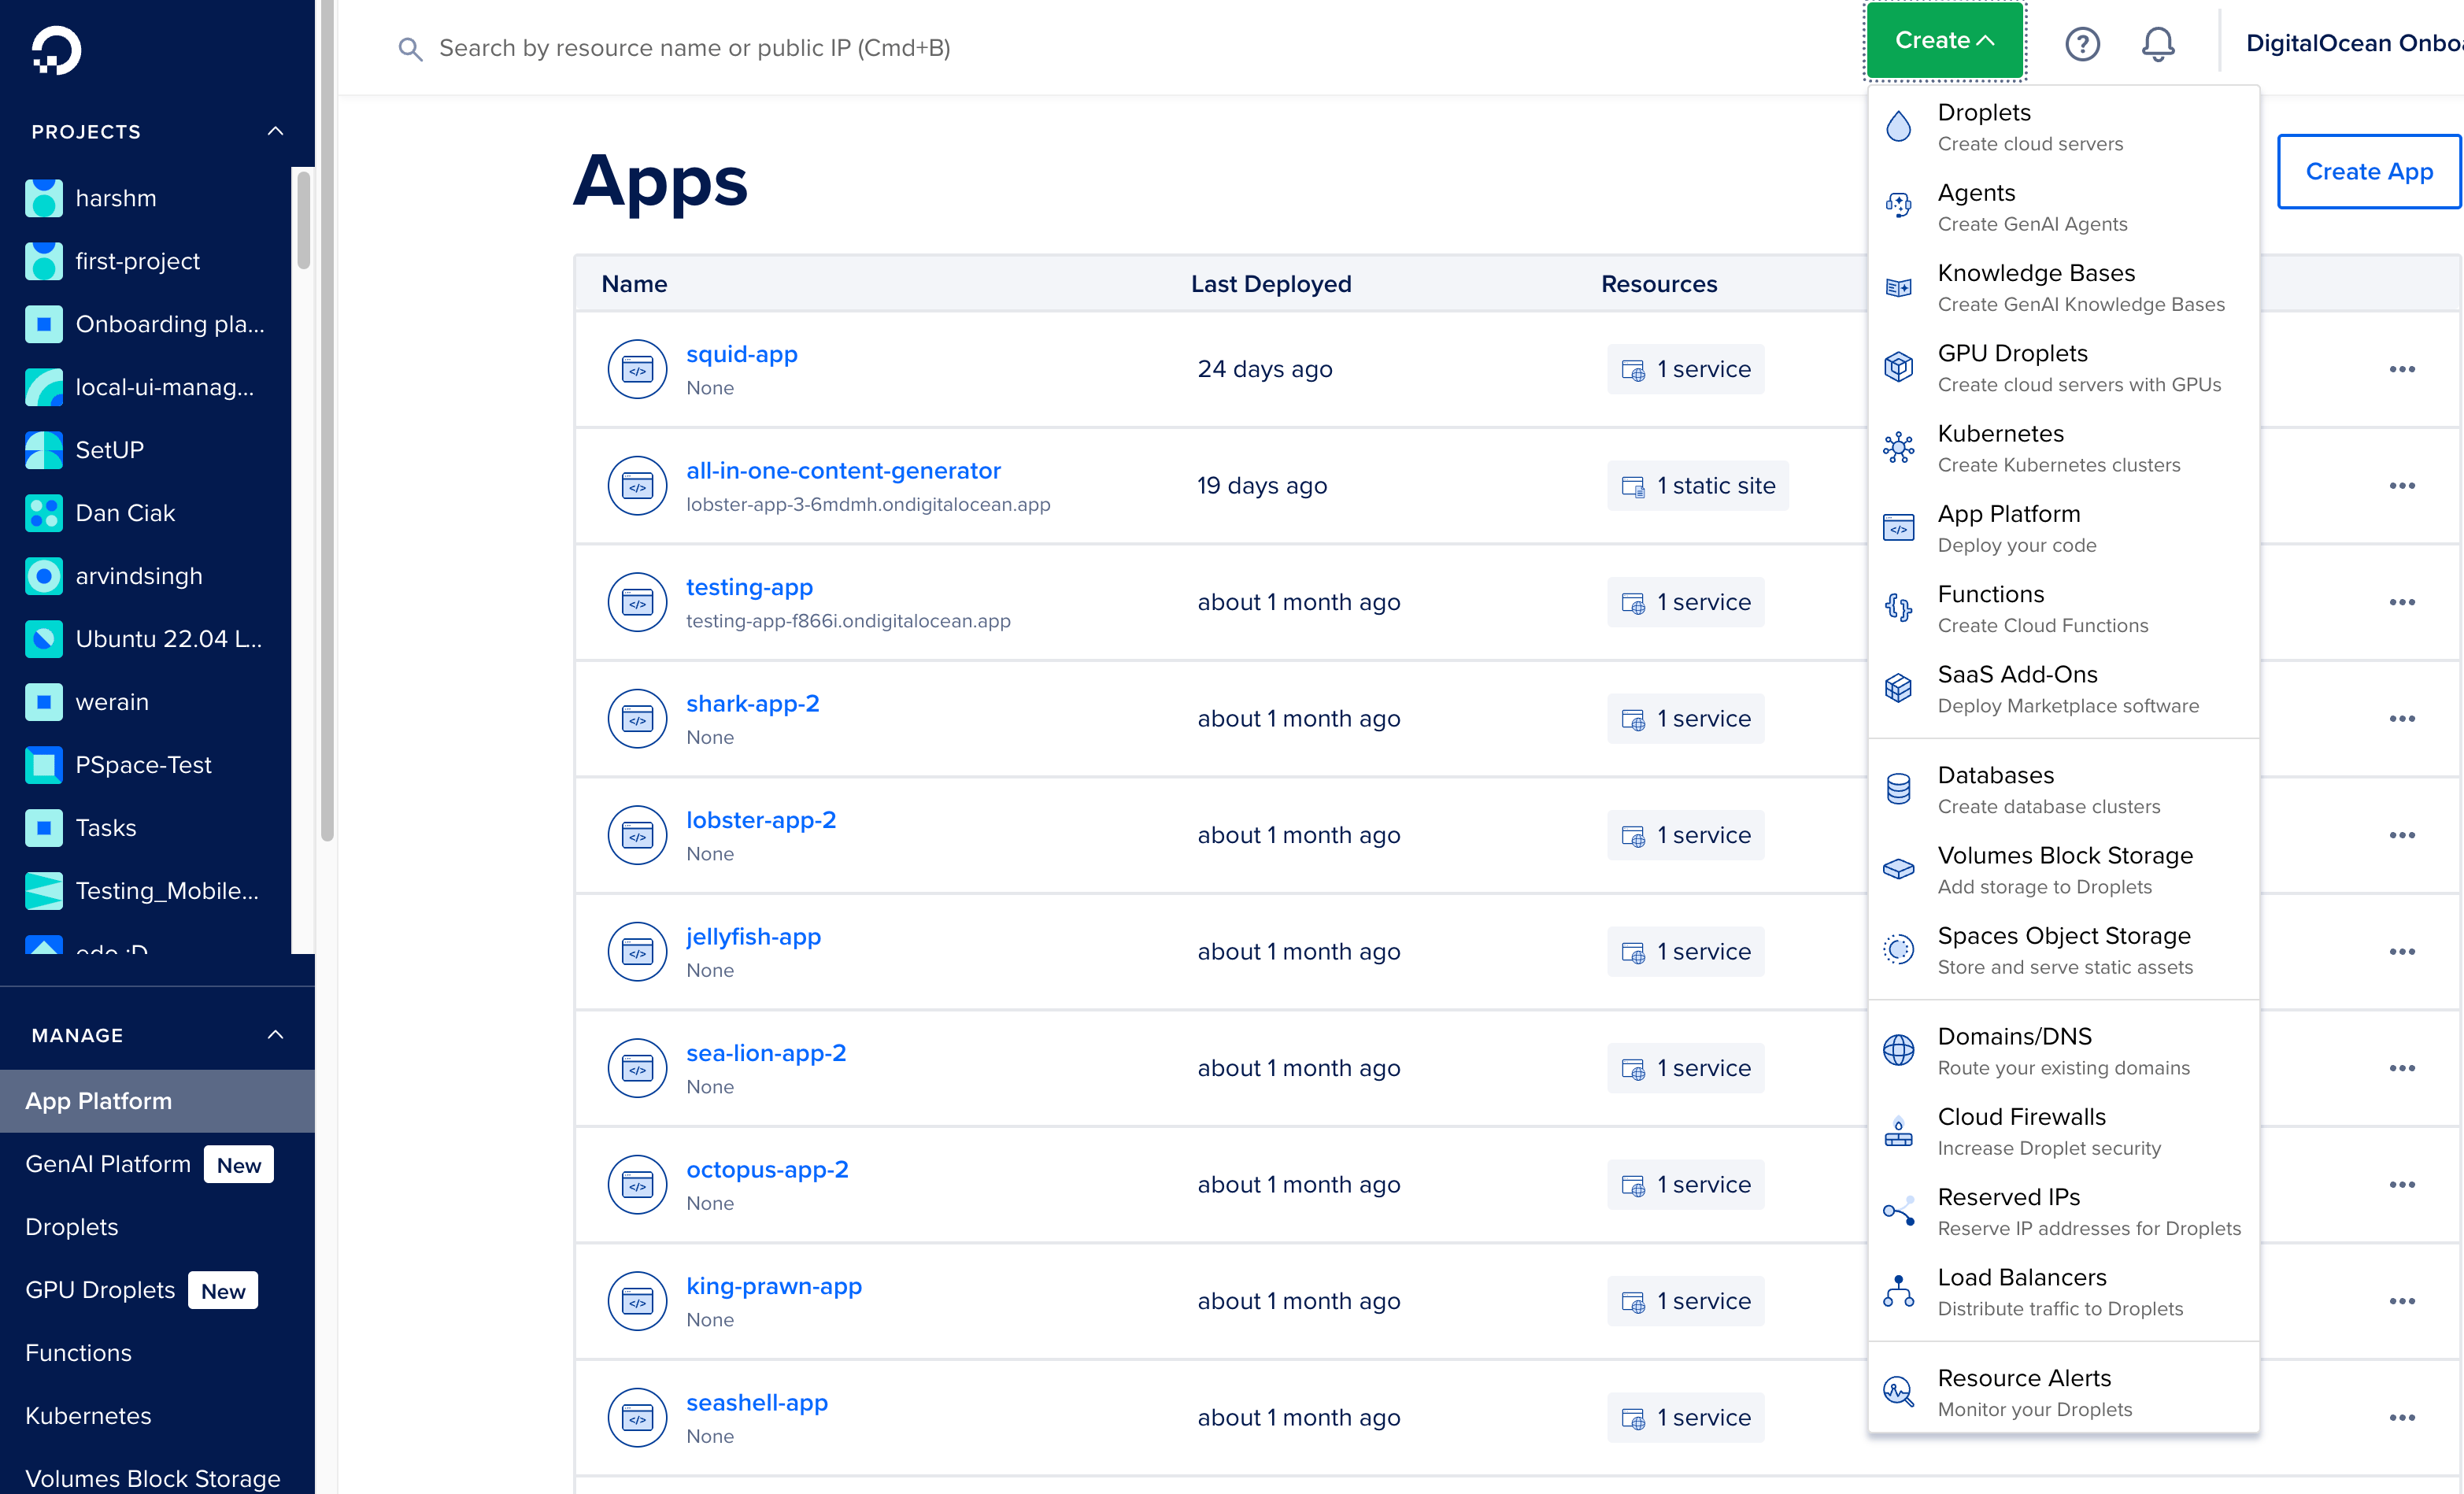
Task: Click the Kubernetes wheel icon in Create menu
Action: 1898,448
